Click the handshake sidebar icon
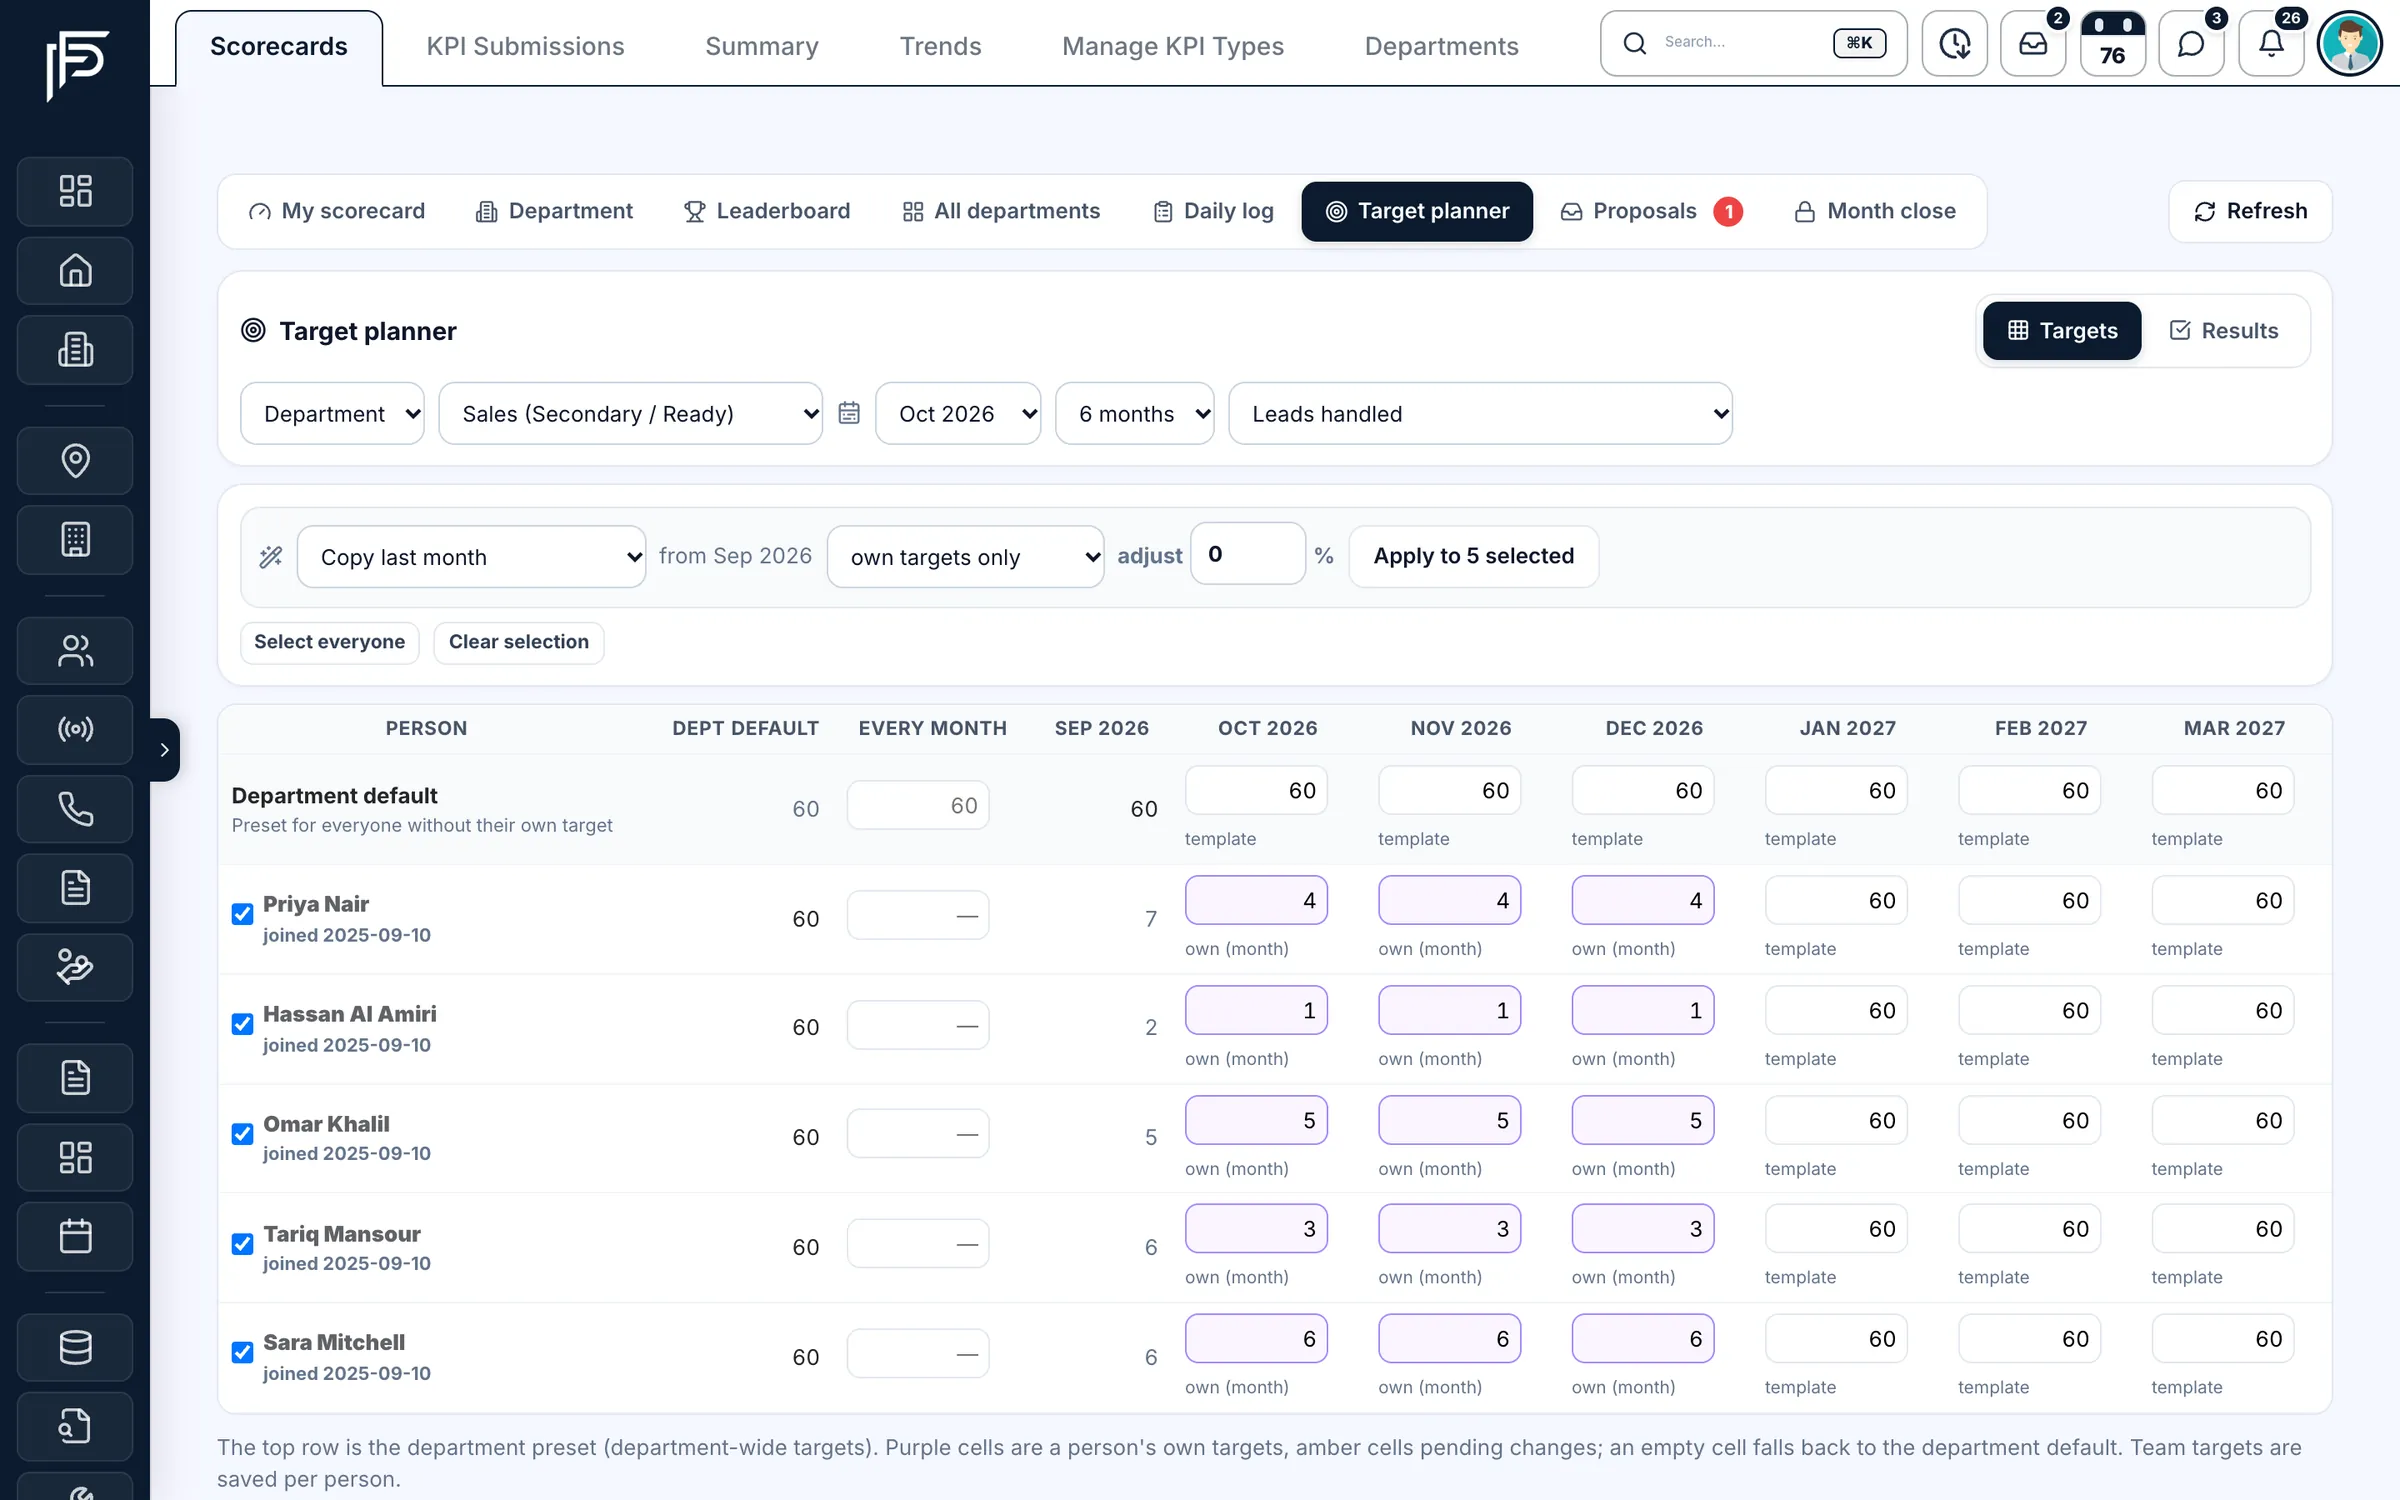2400x1500 pixels. click(x=75, y=967)
